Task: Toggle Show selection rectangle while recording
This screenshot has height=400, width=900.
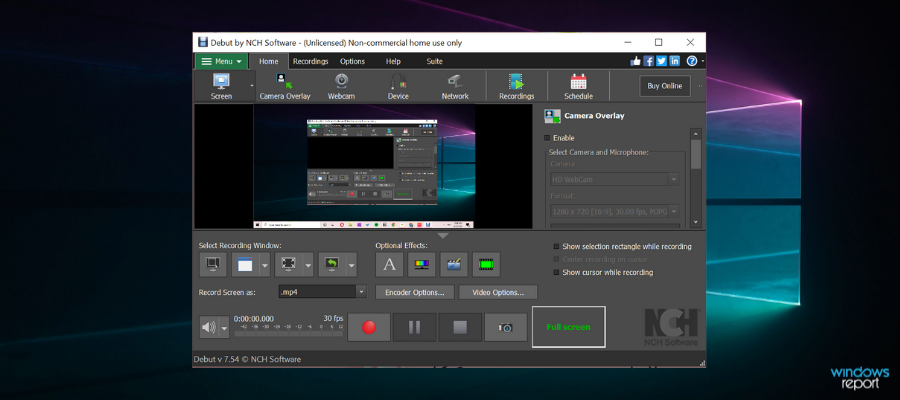Action: click(556, 247)
